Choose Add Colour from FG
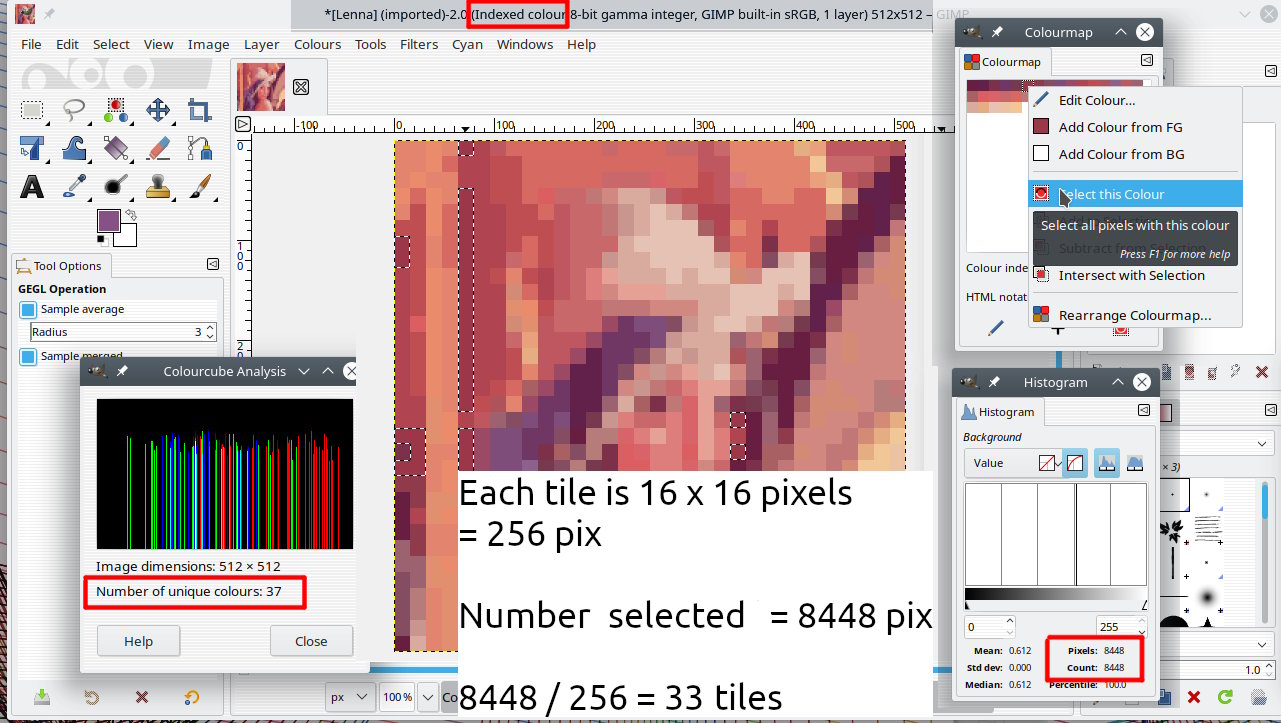 pos(1135,127)
